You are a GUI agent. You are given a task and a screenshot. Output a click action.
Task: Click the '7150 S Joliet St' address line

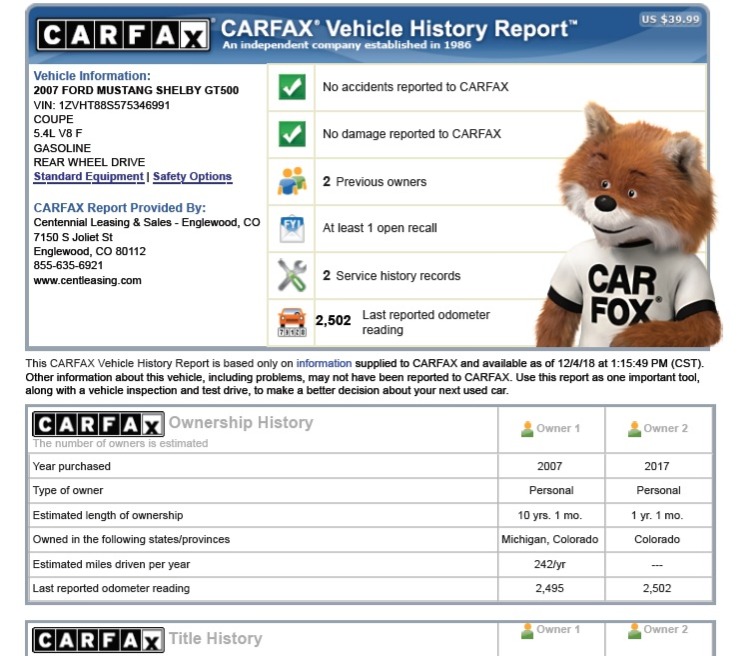[x=73, y=237]
